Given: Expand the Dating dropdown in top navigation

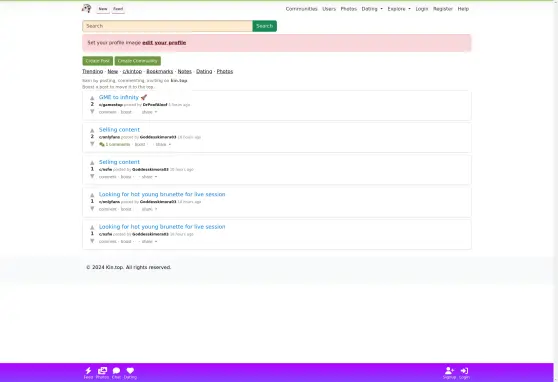Looking at the screenshot, I should (x=372, y=9).
